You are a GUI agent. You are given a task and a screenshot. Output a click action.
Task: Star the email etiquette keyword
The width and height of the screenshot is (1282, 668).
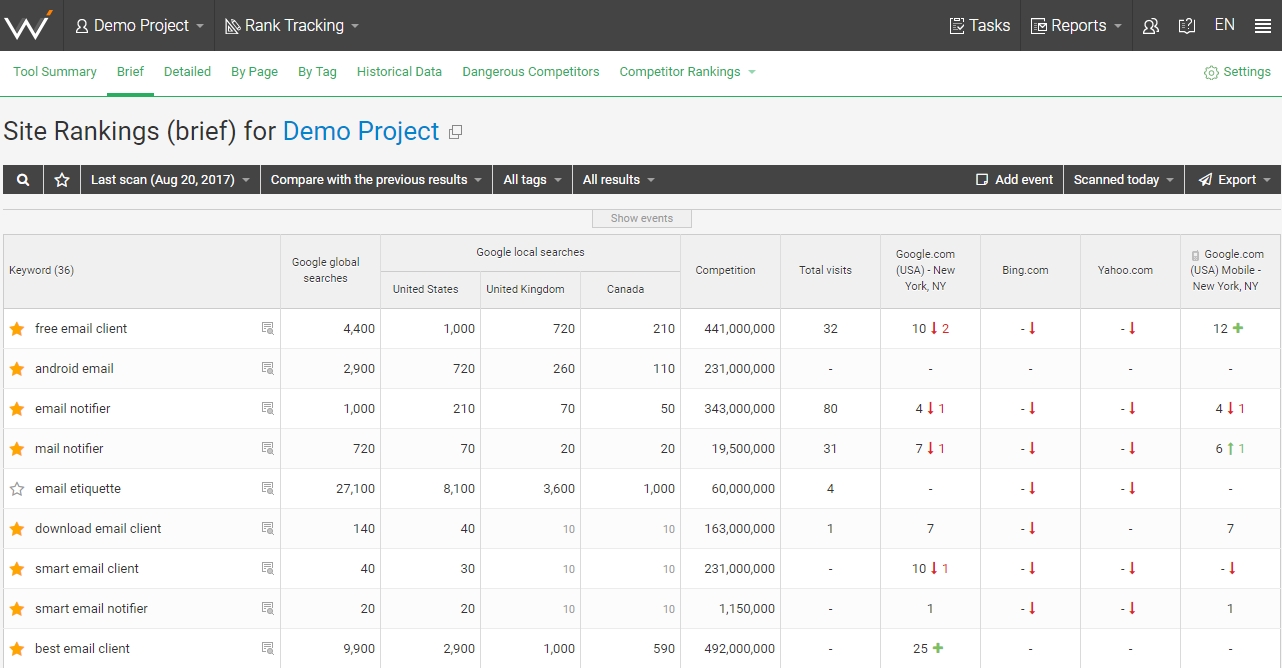pyautogui.click(x=17, y=488)
